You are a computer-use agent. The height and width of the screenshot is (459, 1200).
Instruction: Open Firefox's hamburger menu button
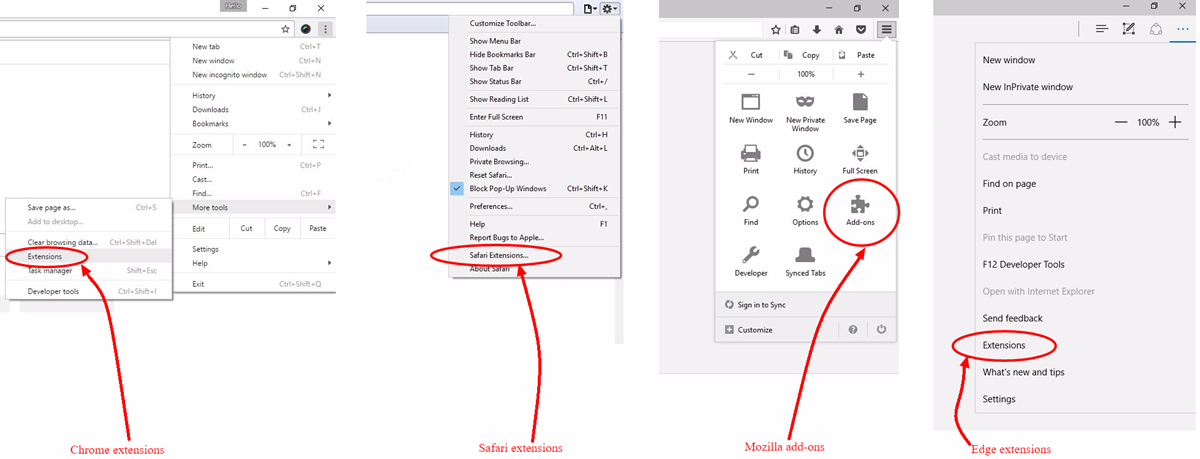[887, 29]
